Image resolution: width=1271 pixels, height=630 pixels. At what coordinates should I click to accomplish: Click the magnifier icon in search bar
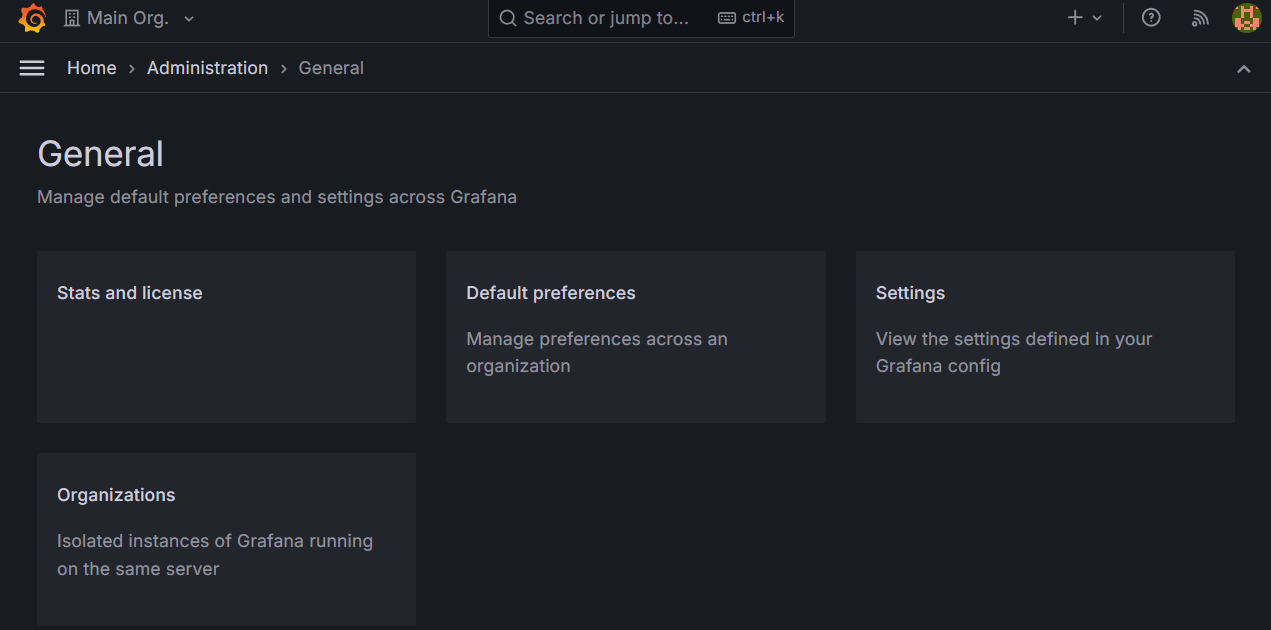508,18
